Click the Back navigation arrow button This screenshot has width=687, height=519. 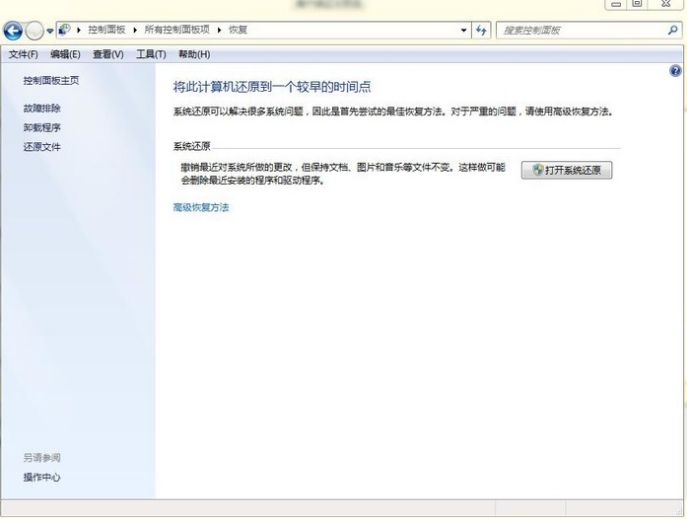[x=13, y=31]
